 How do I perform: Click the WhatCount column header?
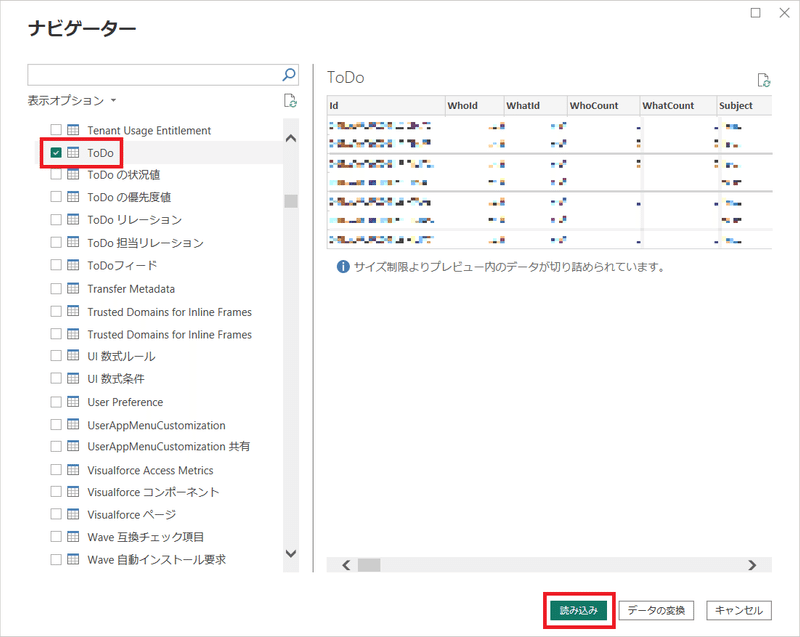(x=678, y=106)
